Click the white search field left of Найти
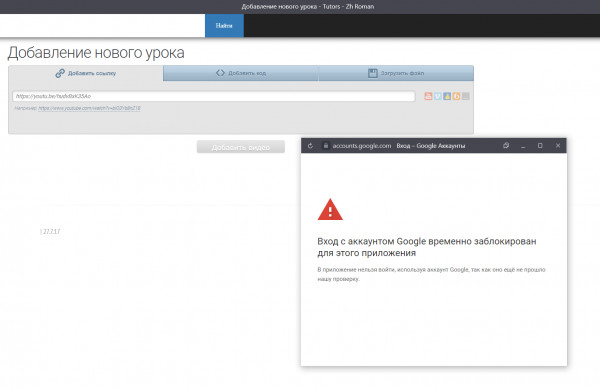The width and height of the screenshot is (600, 388). 103,26
